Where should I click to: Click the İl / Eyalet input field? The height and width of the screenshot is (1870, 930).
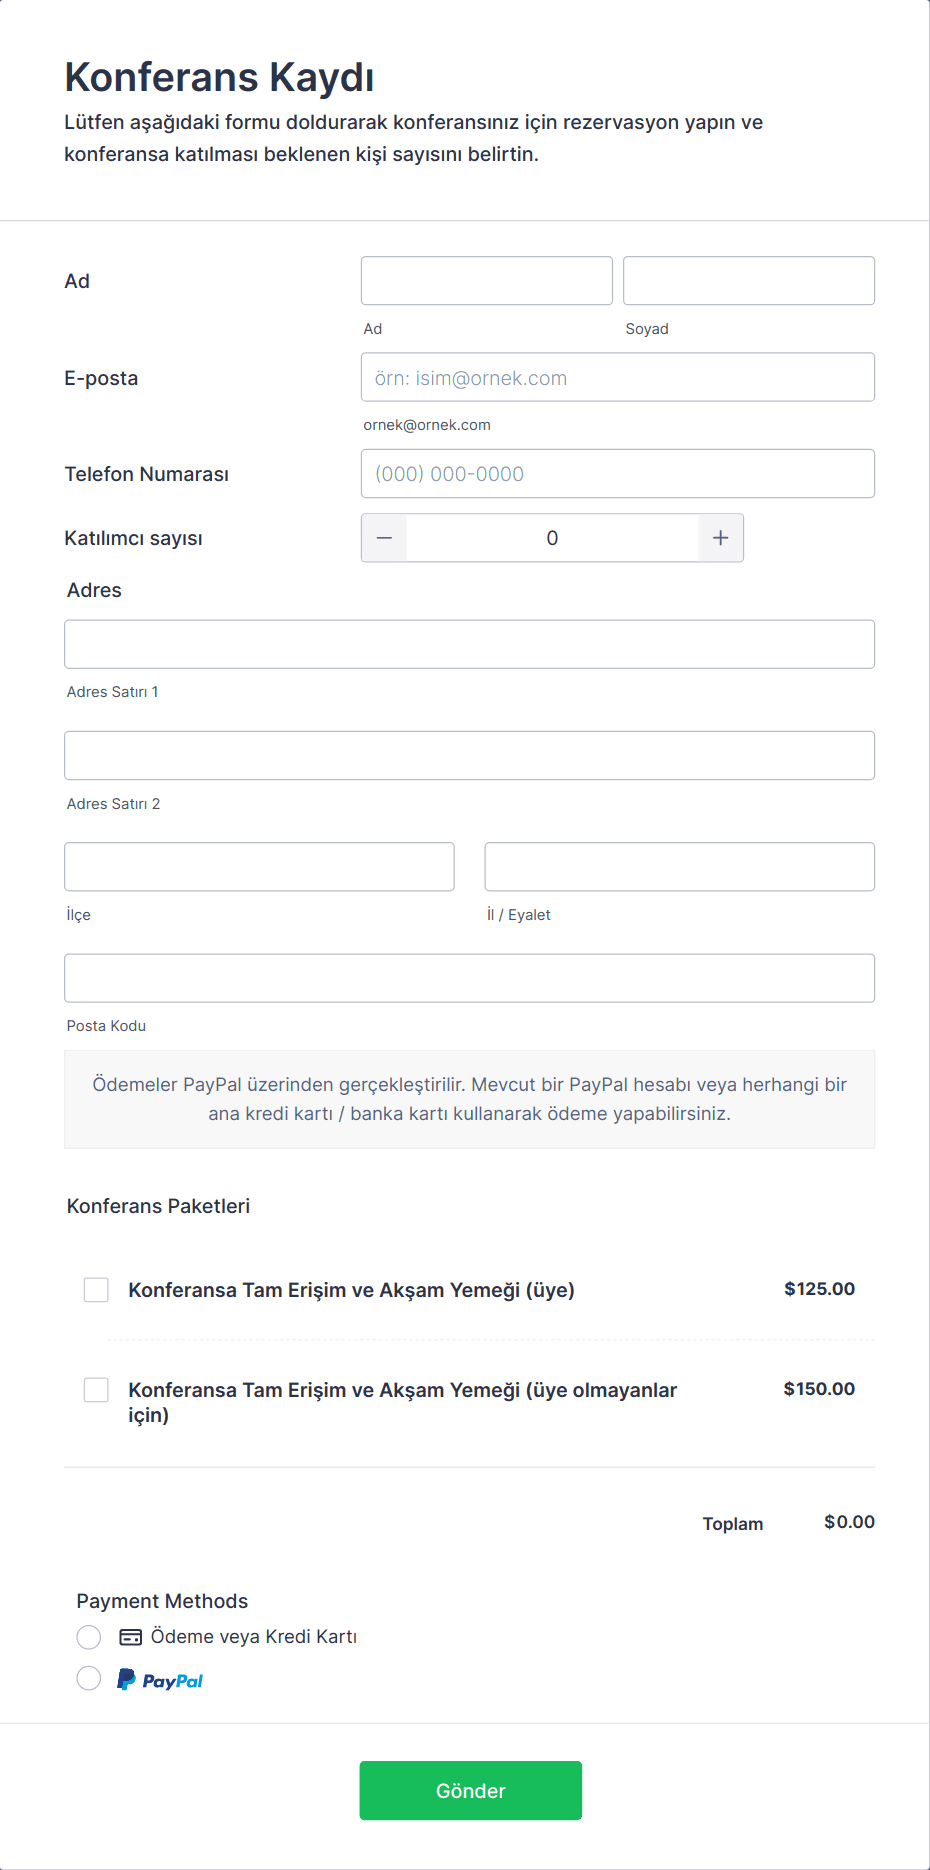pyautogui.click(x=679, y=867)
